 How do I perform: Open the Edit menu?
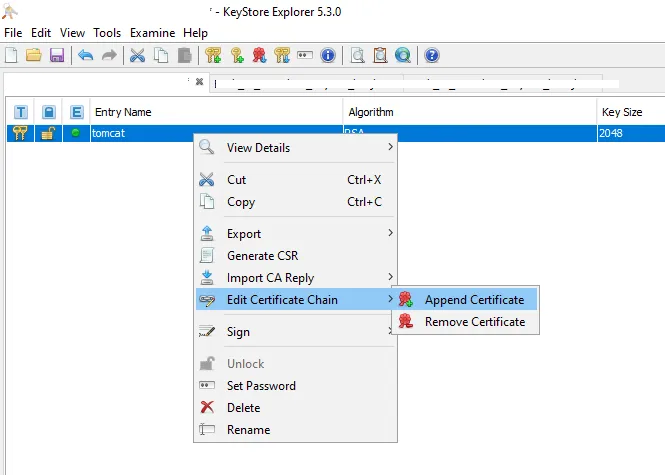point(41,33)
